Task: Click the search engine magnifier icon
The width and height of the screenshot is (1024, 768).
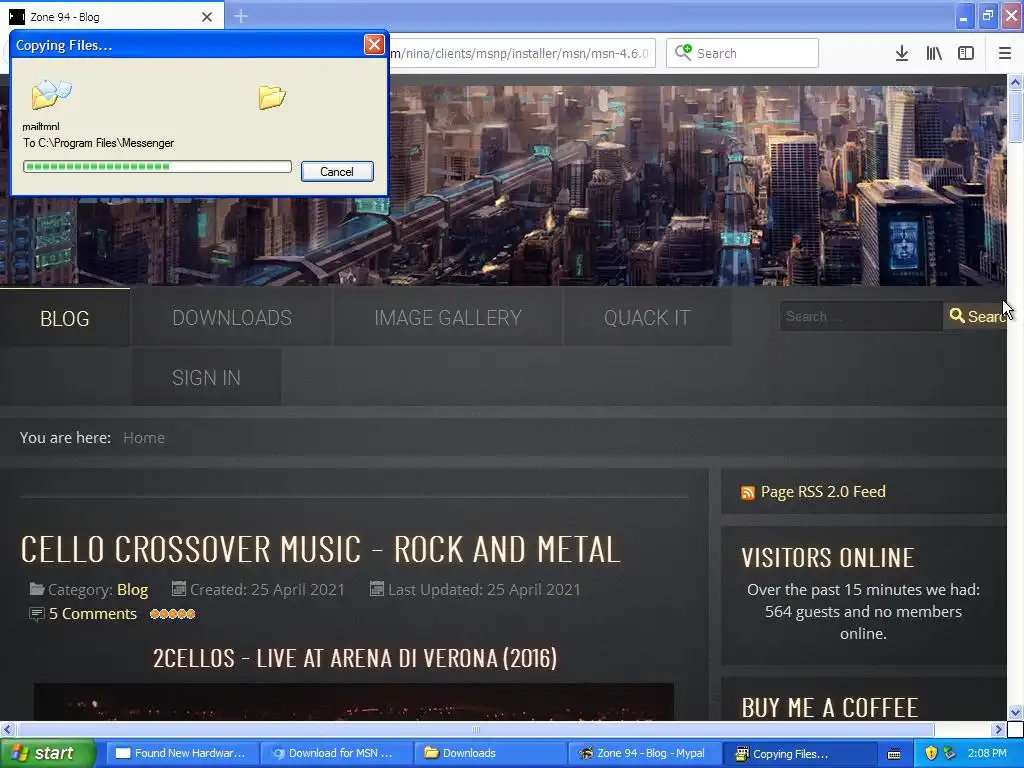Action: click(x=682, y=52)
